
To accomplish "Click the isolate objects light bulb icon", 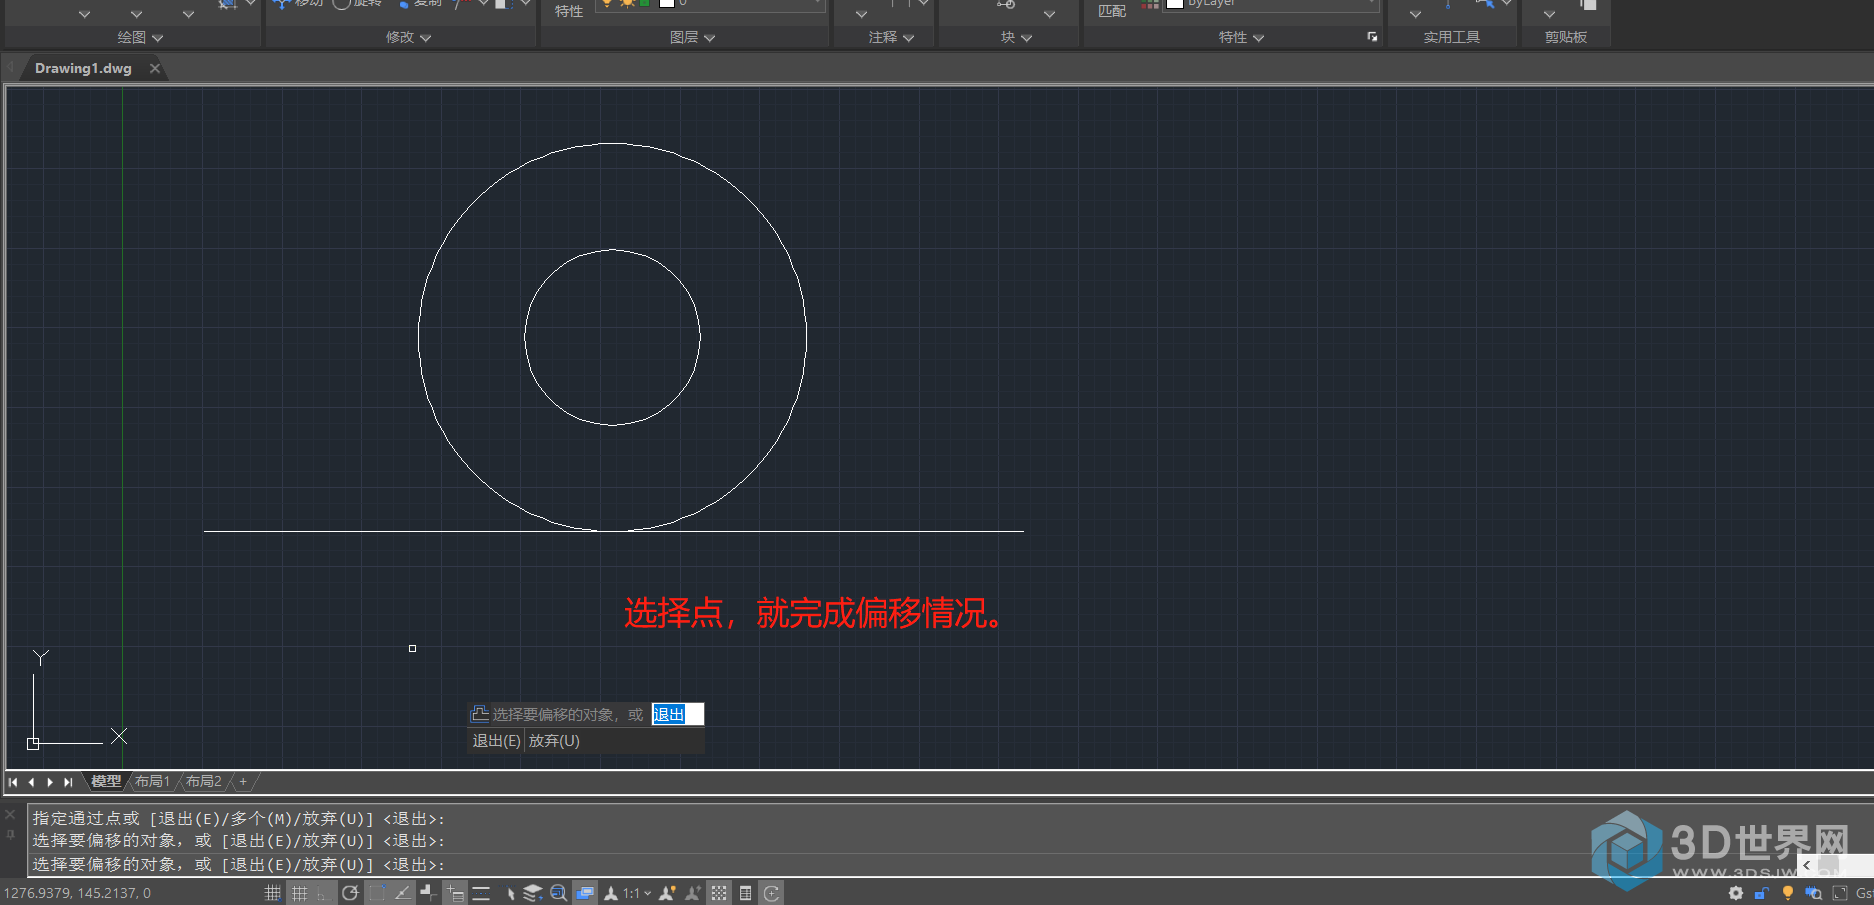I will pyautogui.click(x=1788, y=893).
